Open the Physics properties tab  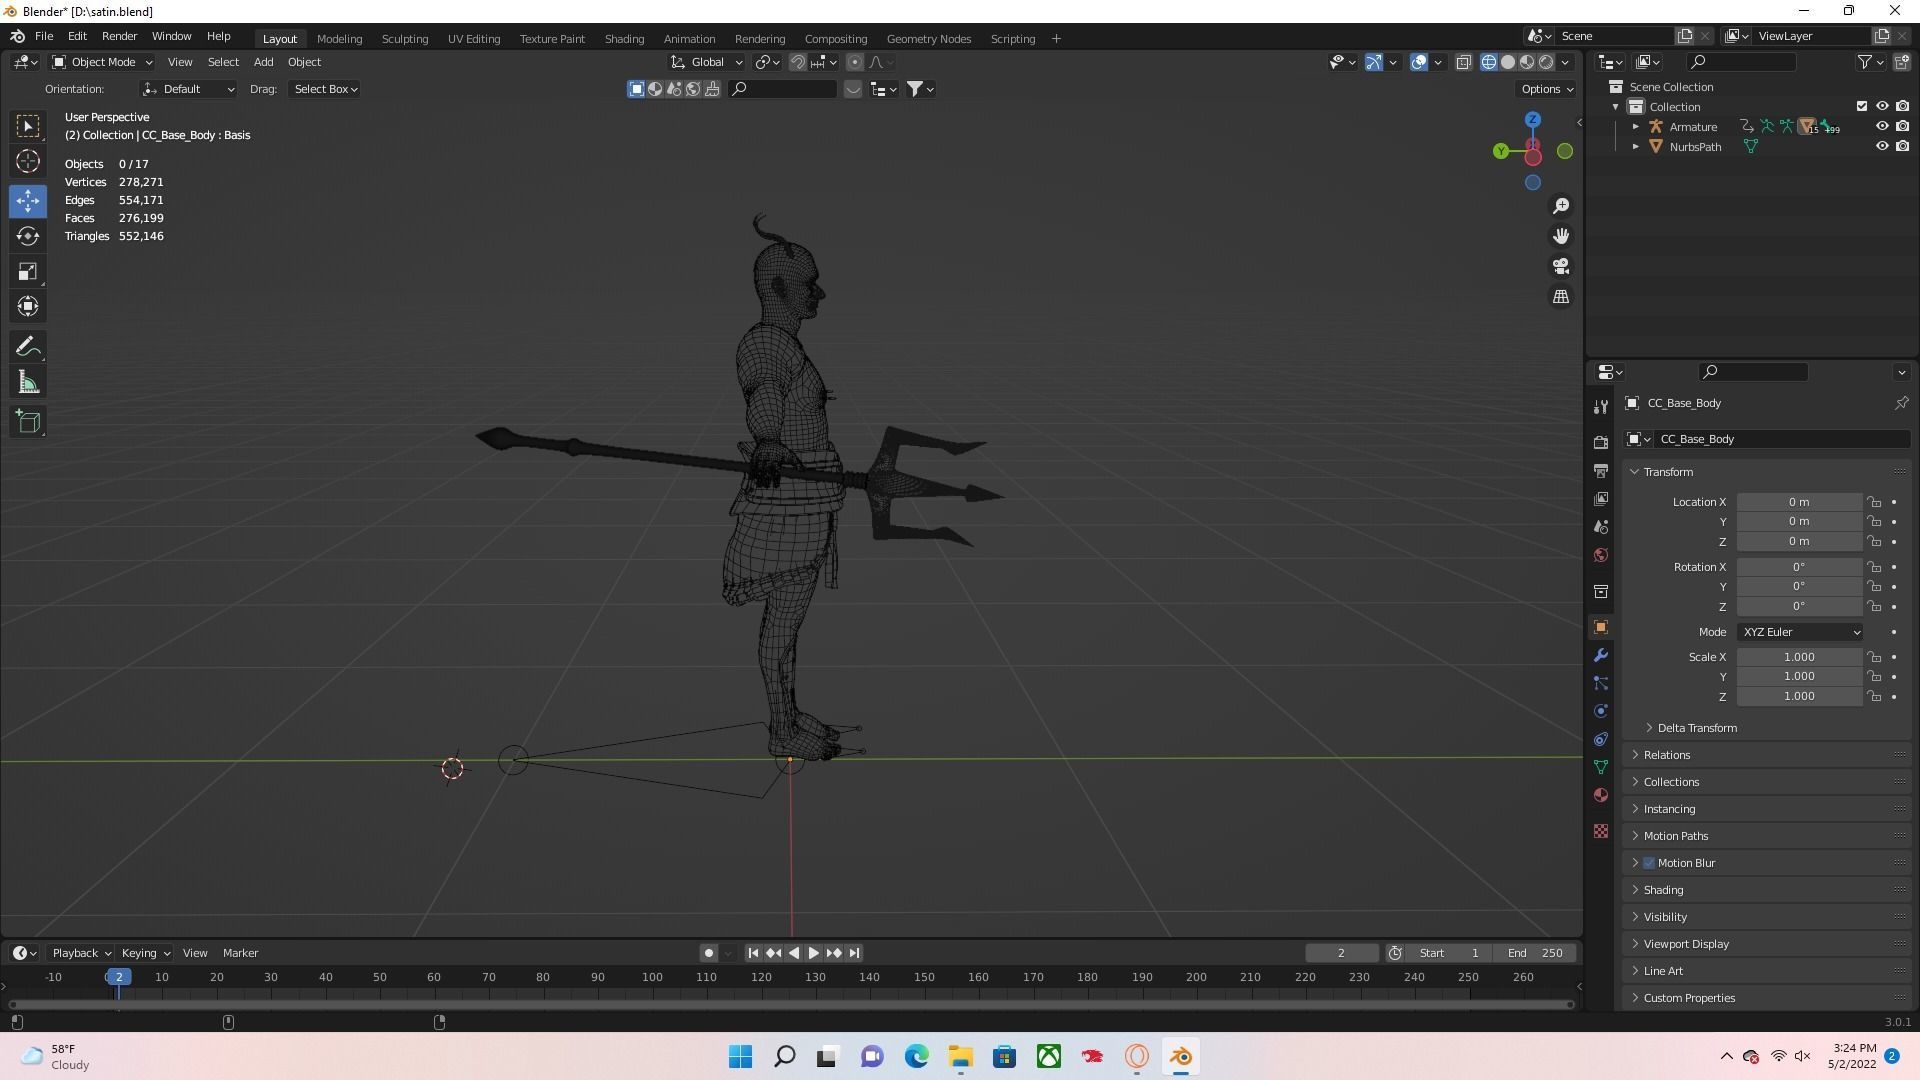1601,711
